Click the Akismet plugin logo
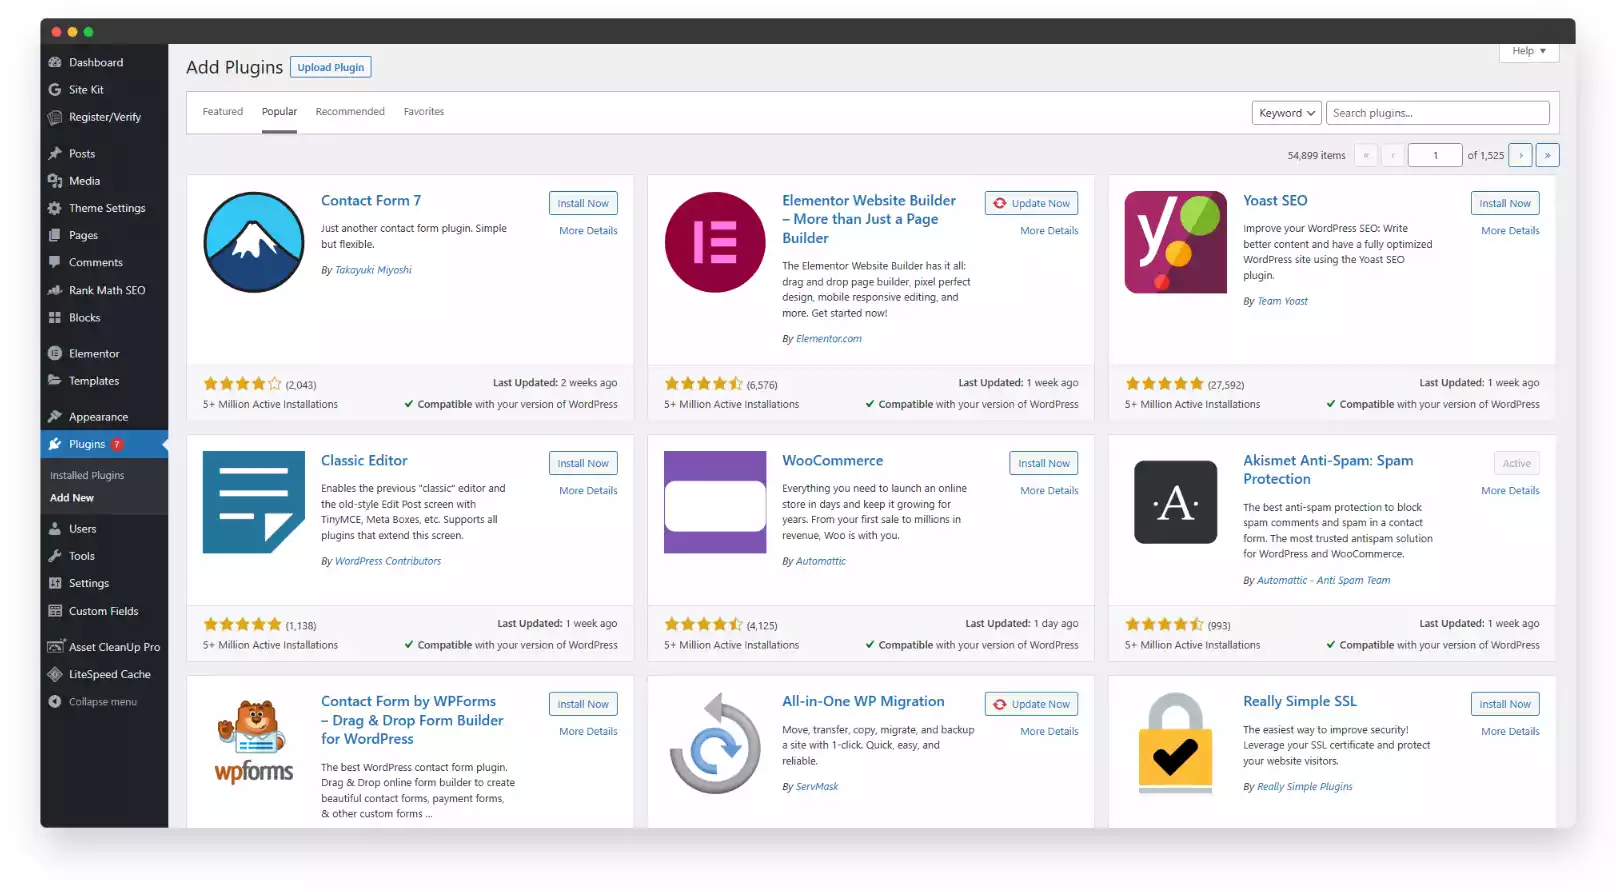This screenshot has height=892, width=1616. coord(1176,502)
